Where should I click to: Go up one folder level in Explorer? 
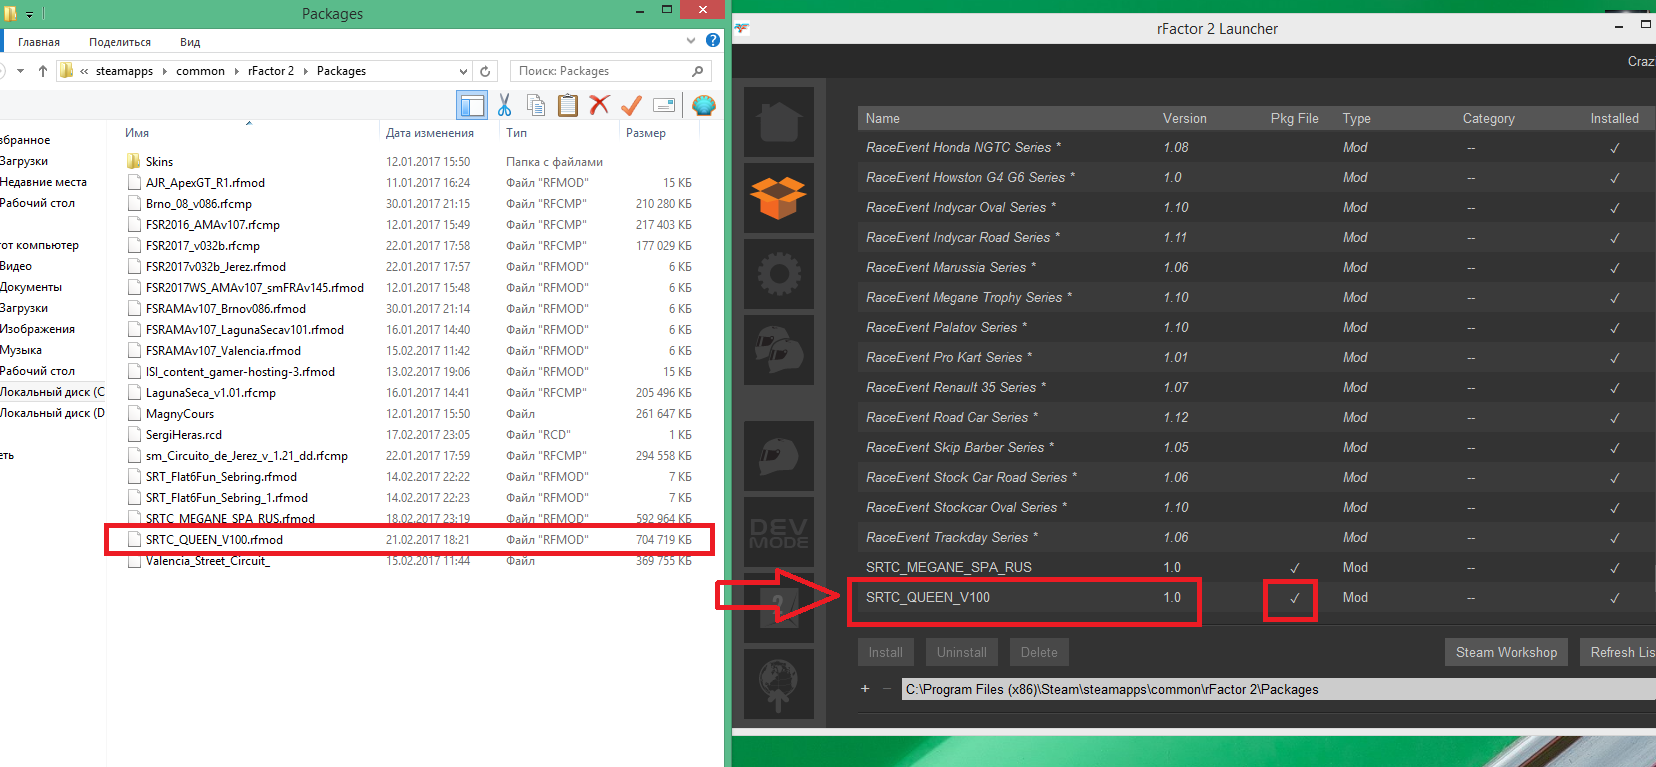pyautogui.click(x=42, y=71)
